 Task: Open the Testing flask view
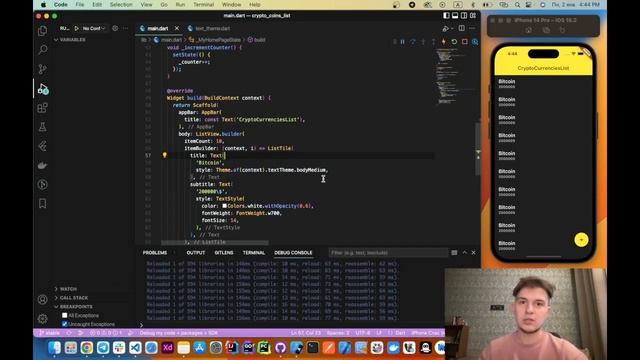pyautogui.click(x=42, y=127)
